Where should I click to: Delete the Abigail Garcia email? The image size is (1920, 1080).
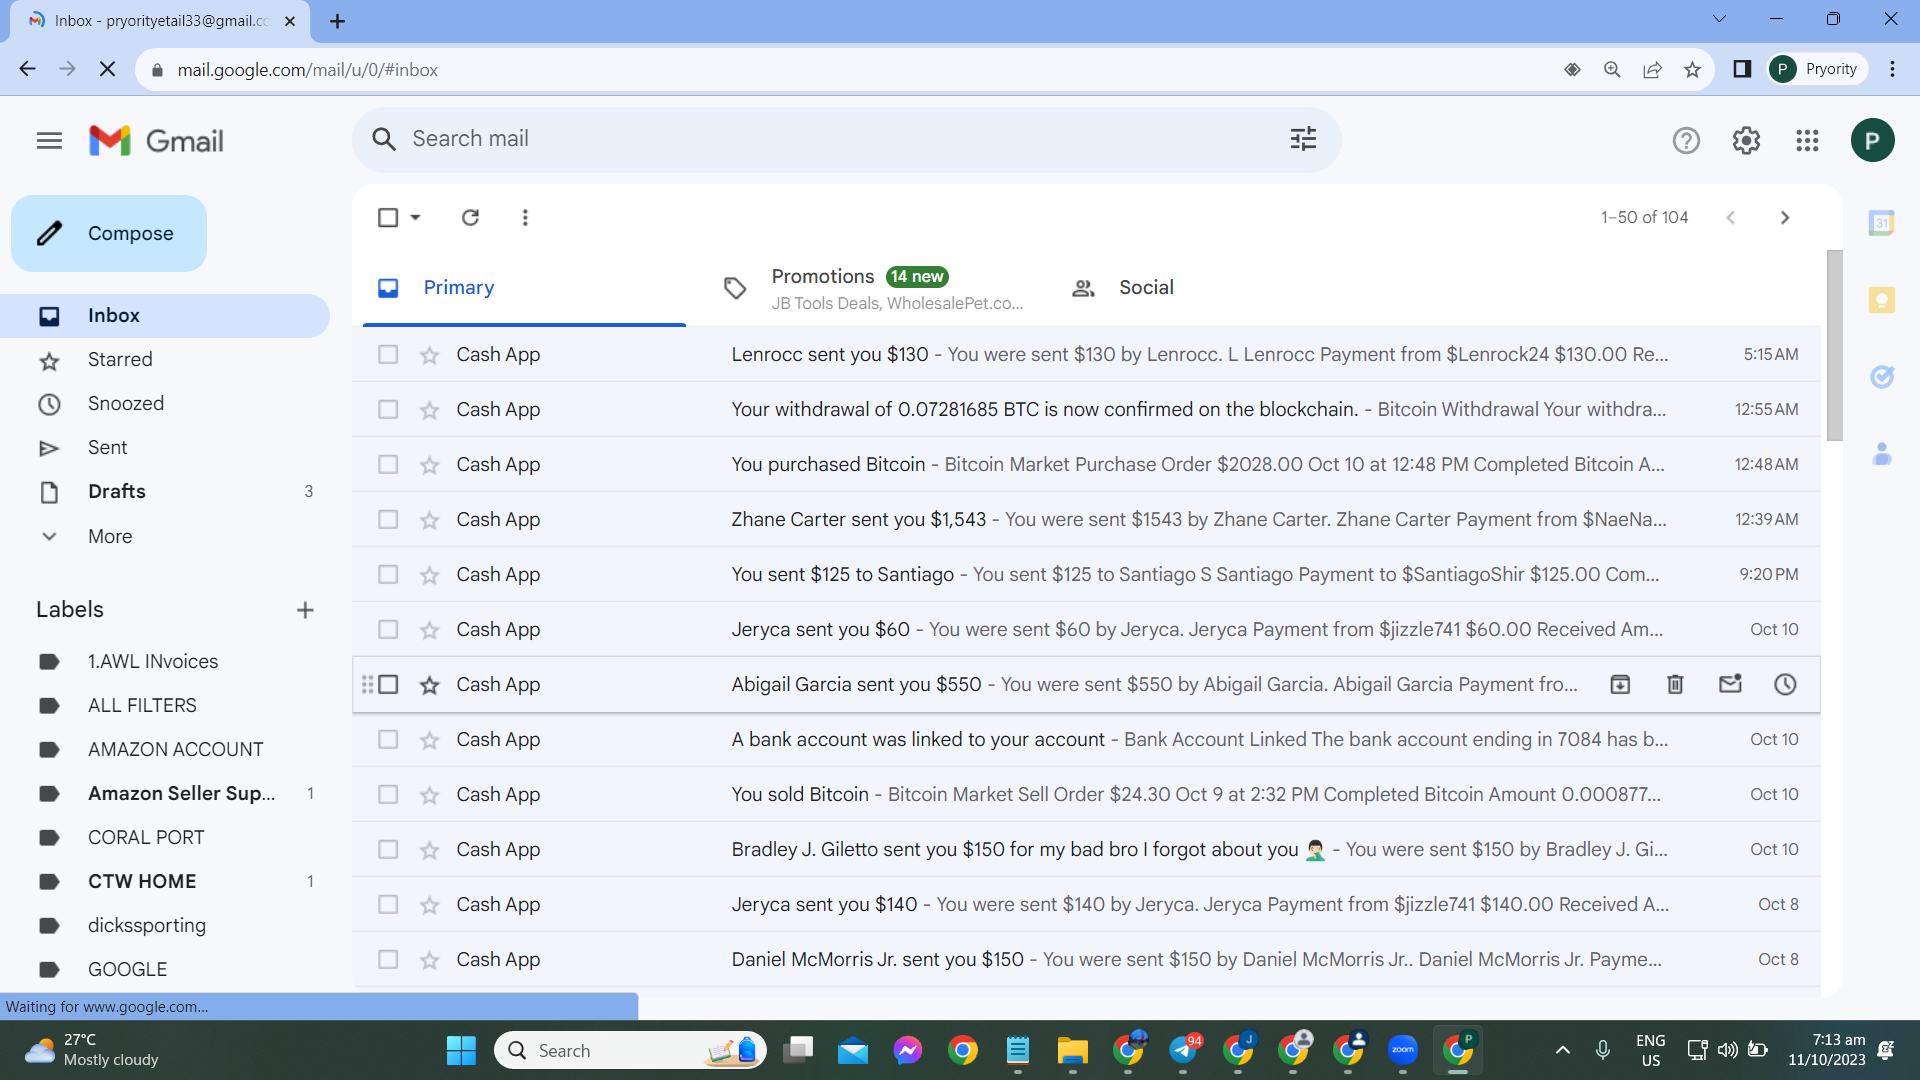coord(1675,684)
